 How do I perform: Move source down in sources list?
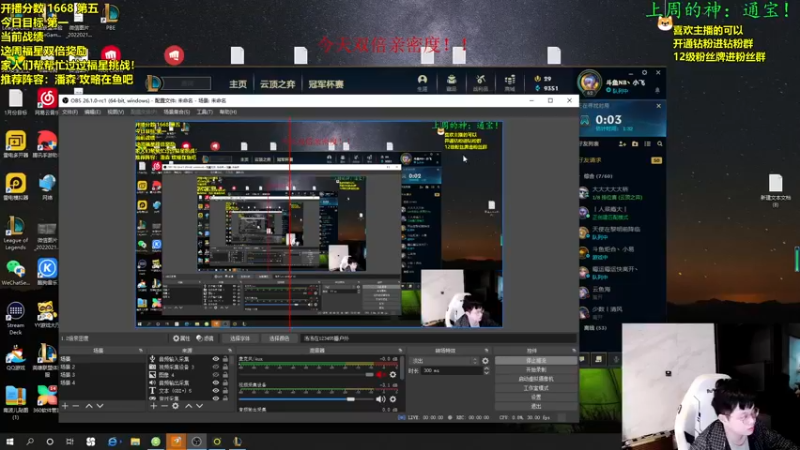tap(199, 406)
